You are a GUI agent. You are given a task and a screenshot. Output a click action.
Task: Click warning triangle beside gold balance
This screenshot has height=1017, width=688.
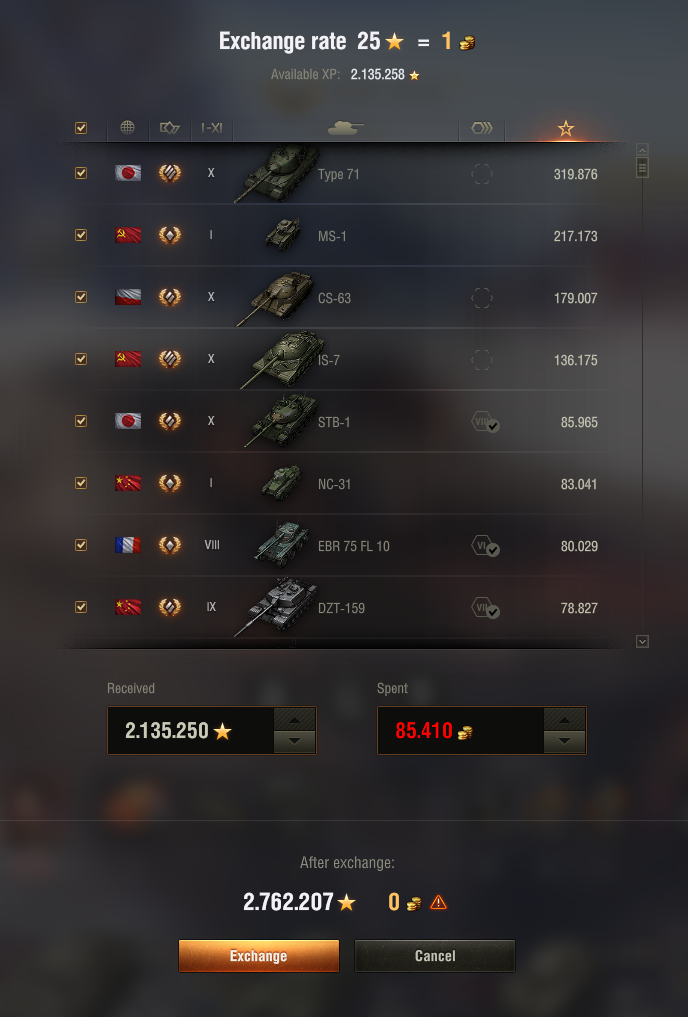pyautogui.click(x=439, y=902)
